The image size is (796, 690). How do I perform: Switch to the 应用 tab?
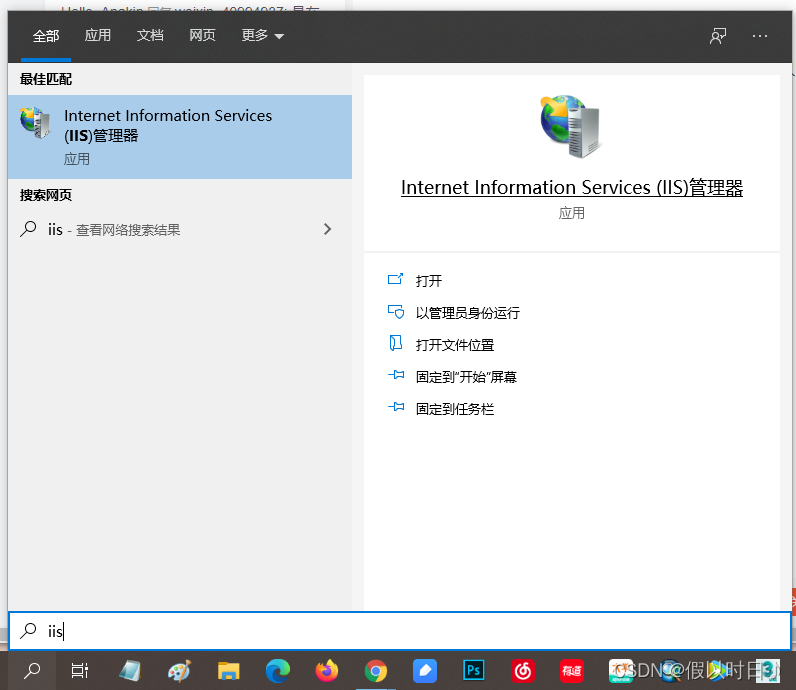(98, 36)
